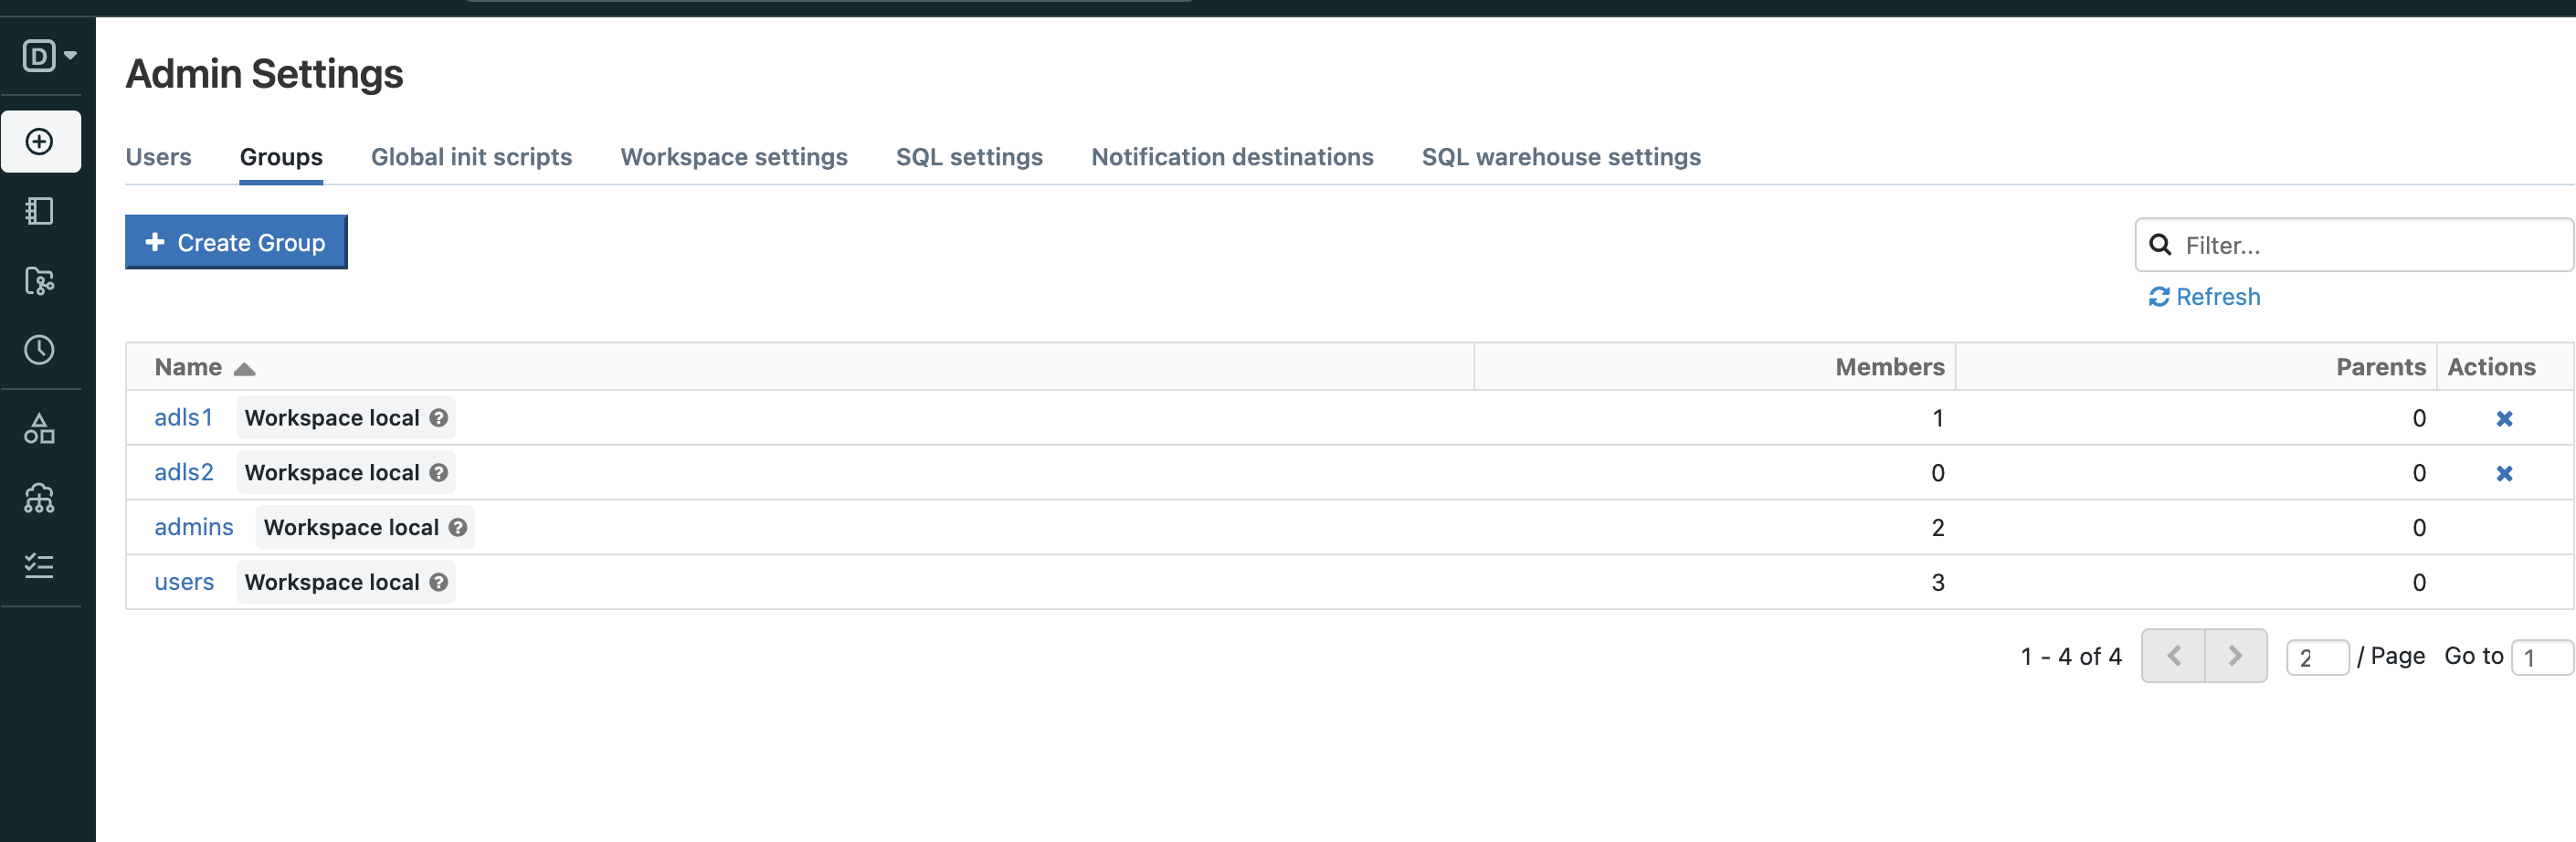Open the Databricks persona switcher dropdown
The image size is (2576, 842).
pos(48,56)
